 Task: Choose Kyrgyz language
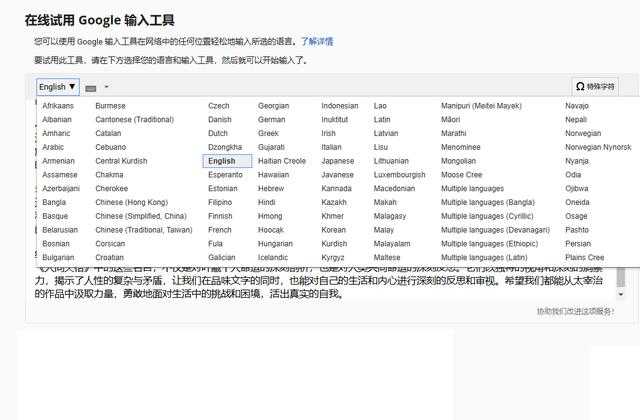coord(333,258)
